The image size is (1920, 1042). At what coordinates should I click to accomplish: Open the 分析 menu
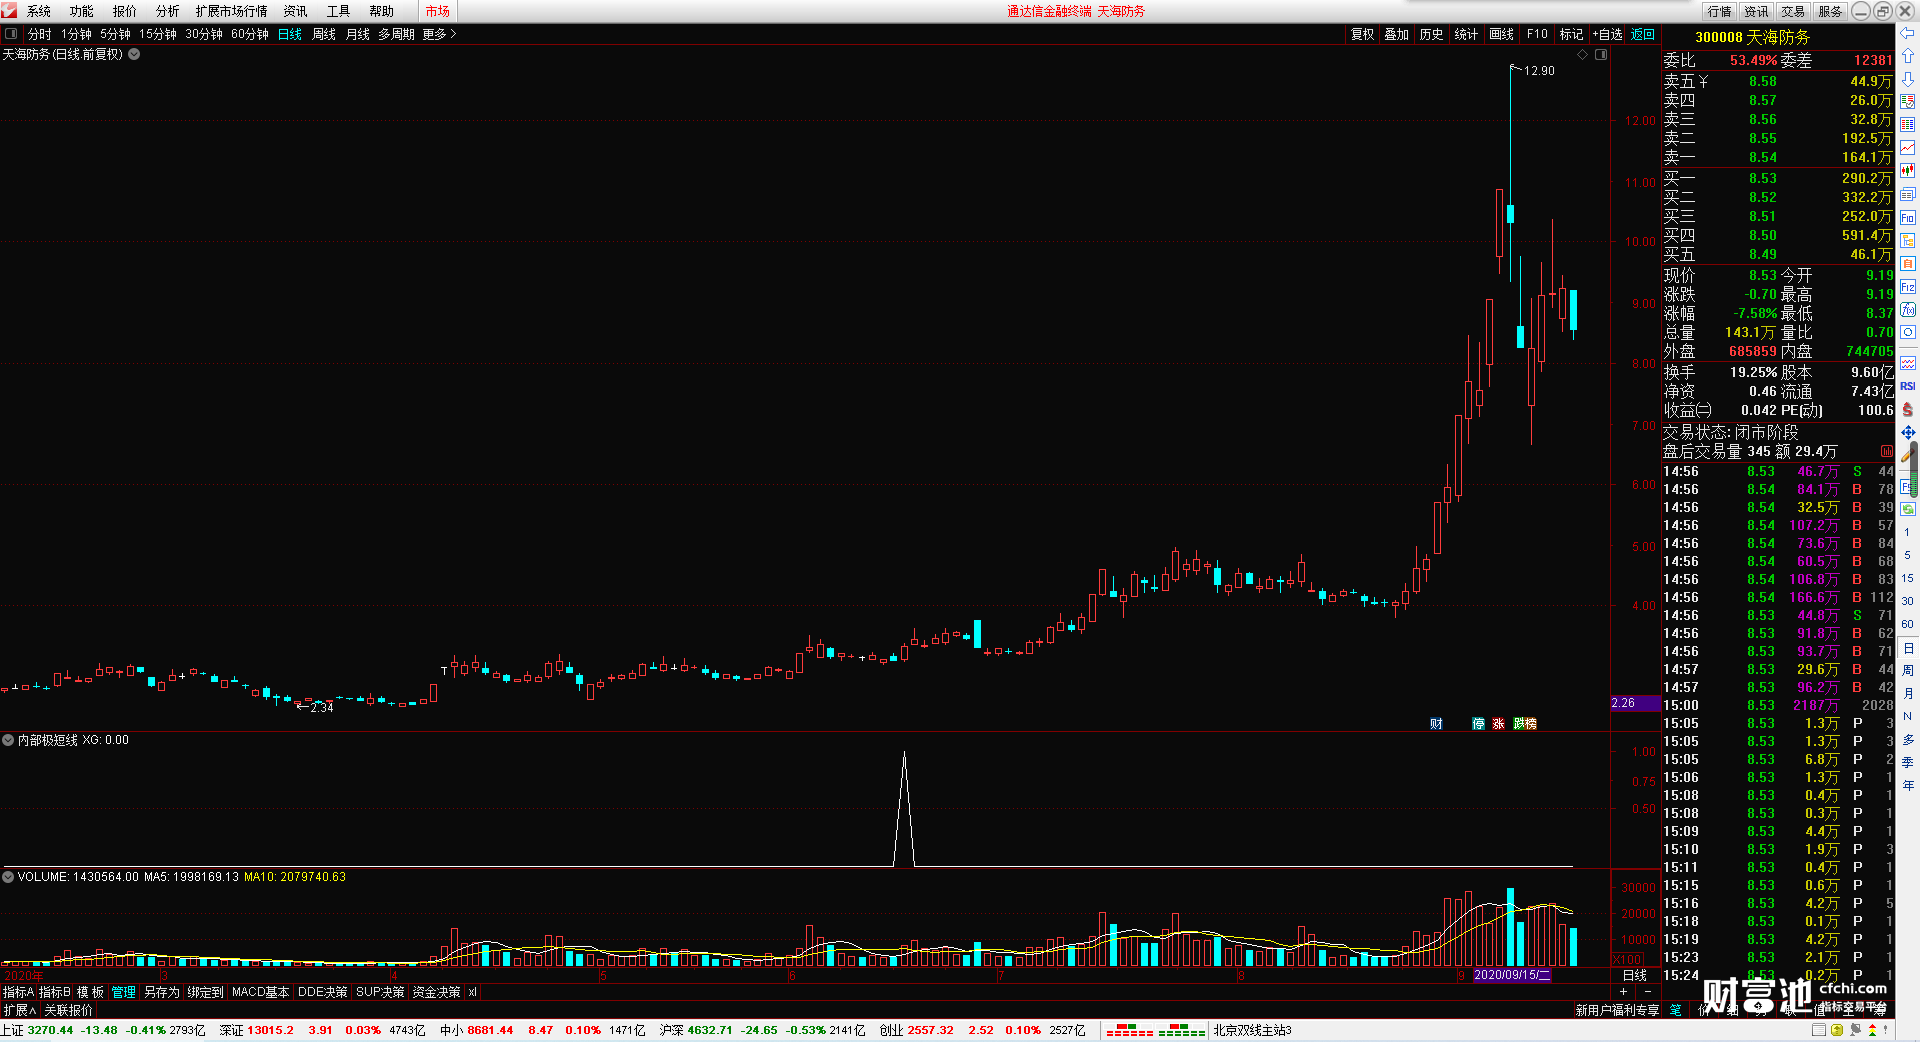(168, 11)
